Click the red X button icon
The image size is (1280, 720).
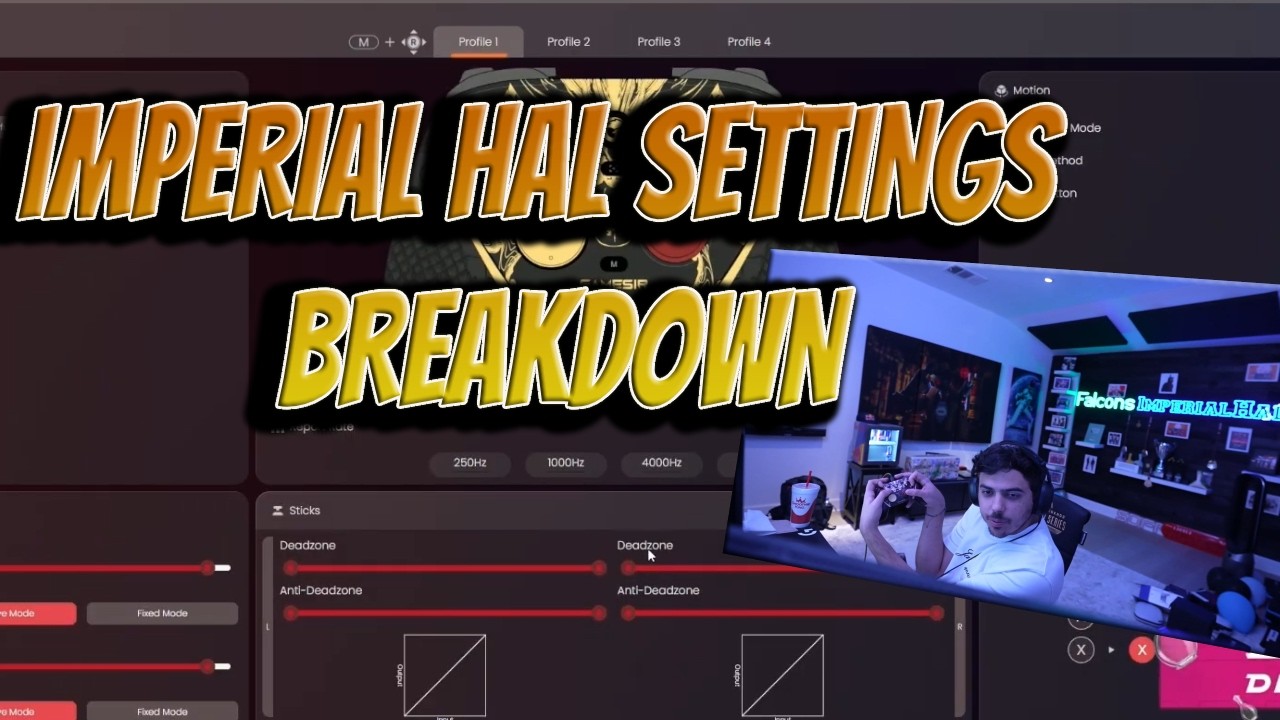pos(1142,650)
